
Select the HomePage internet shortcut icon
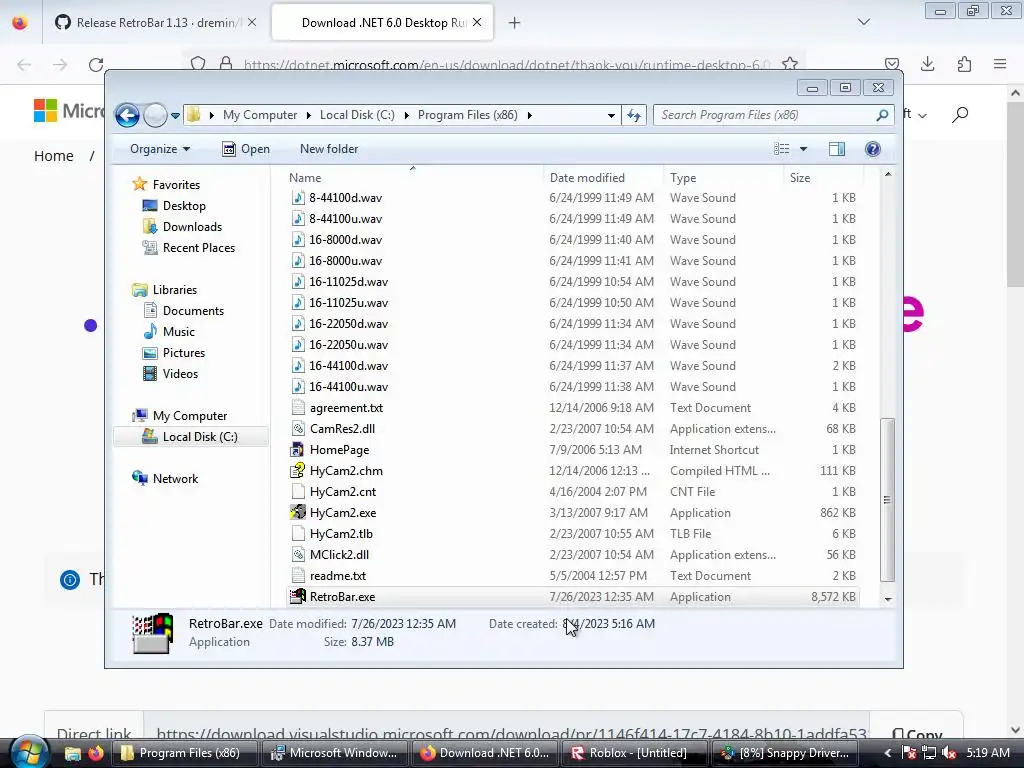point(298,450)
